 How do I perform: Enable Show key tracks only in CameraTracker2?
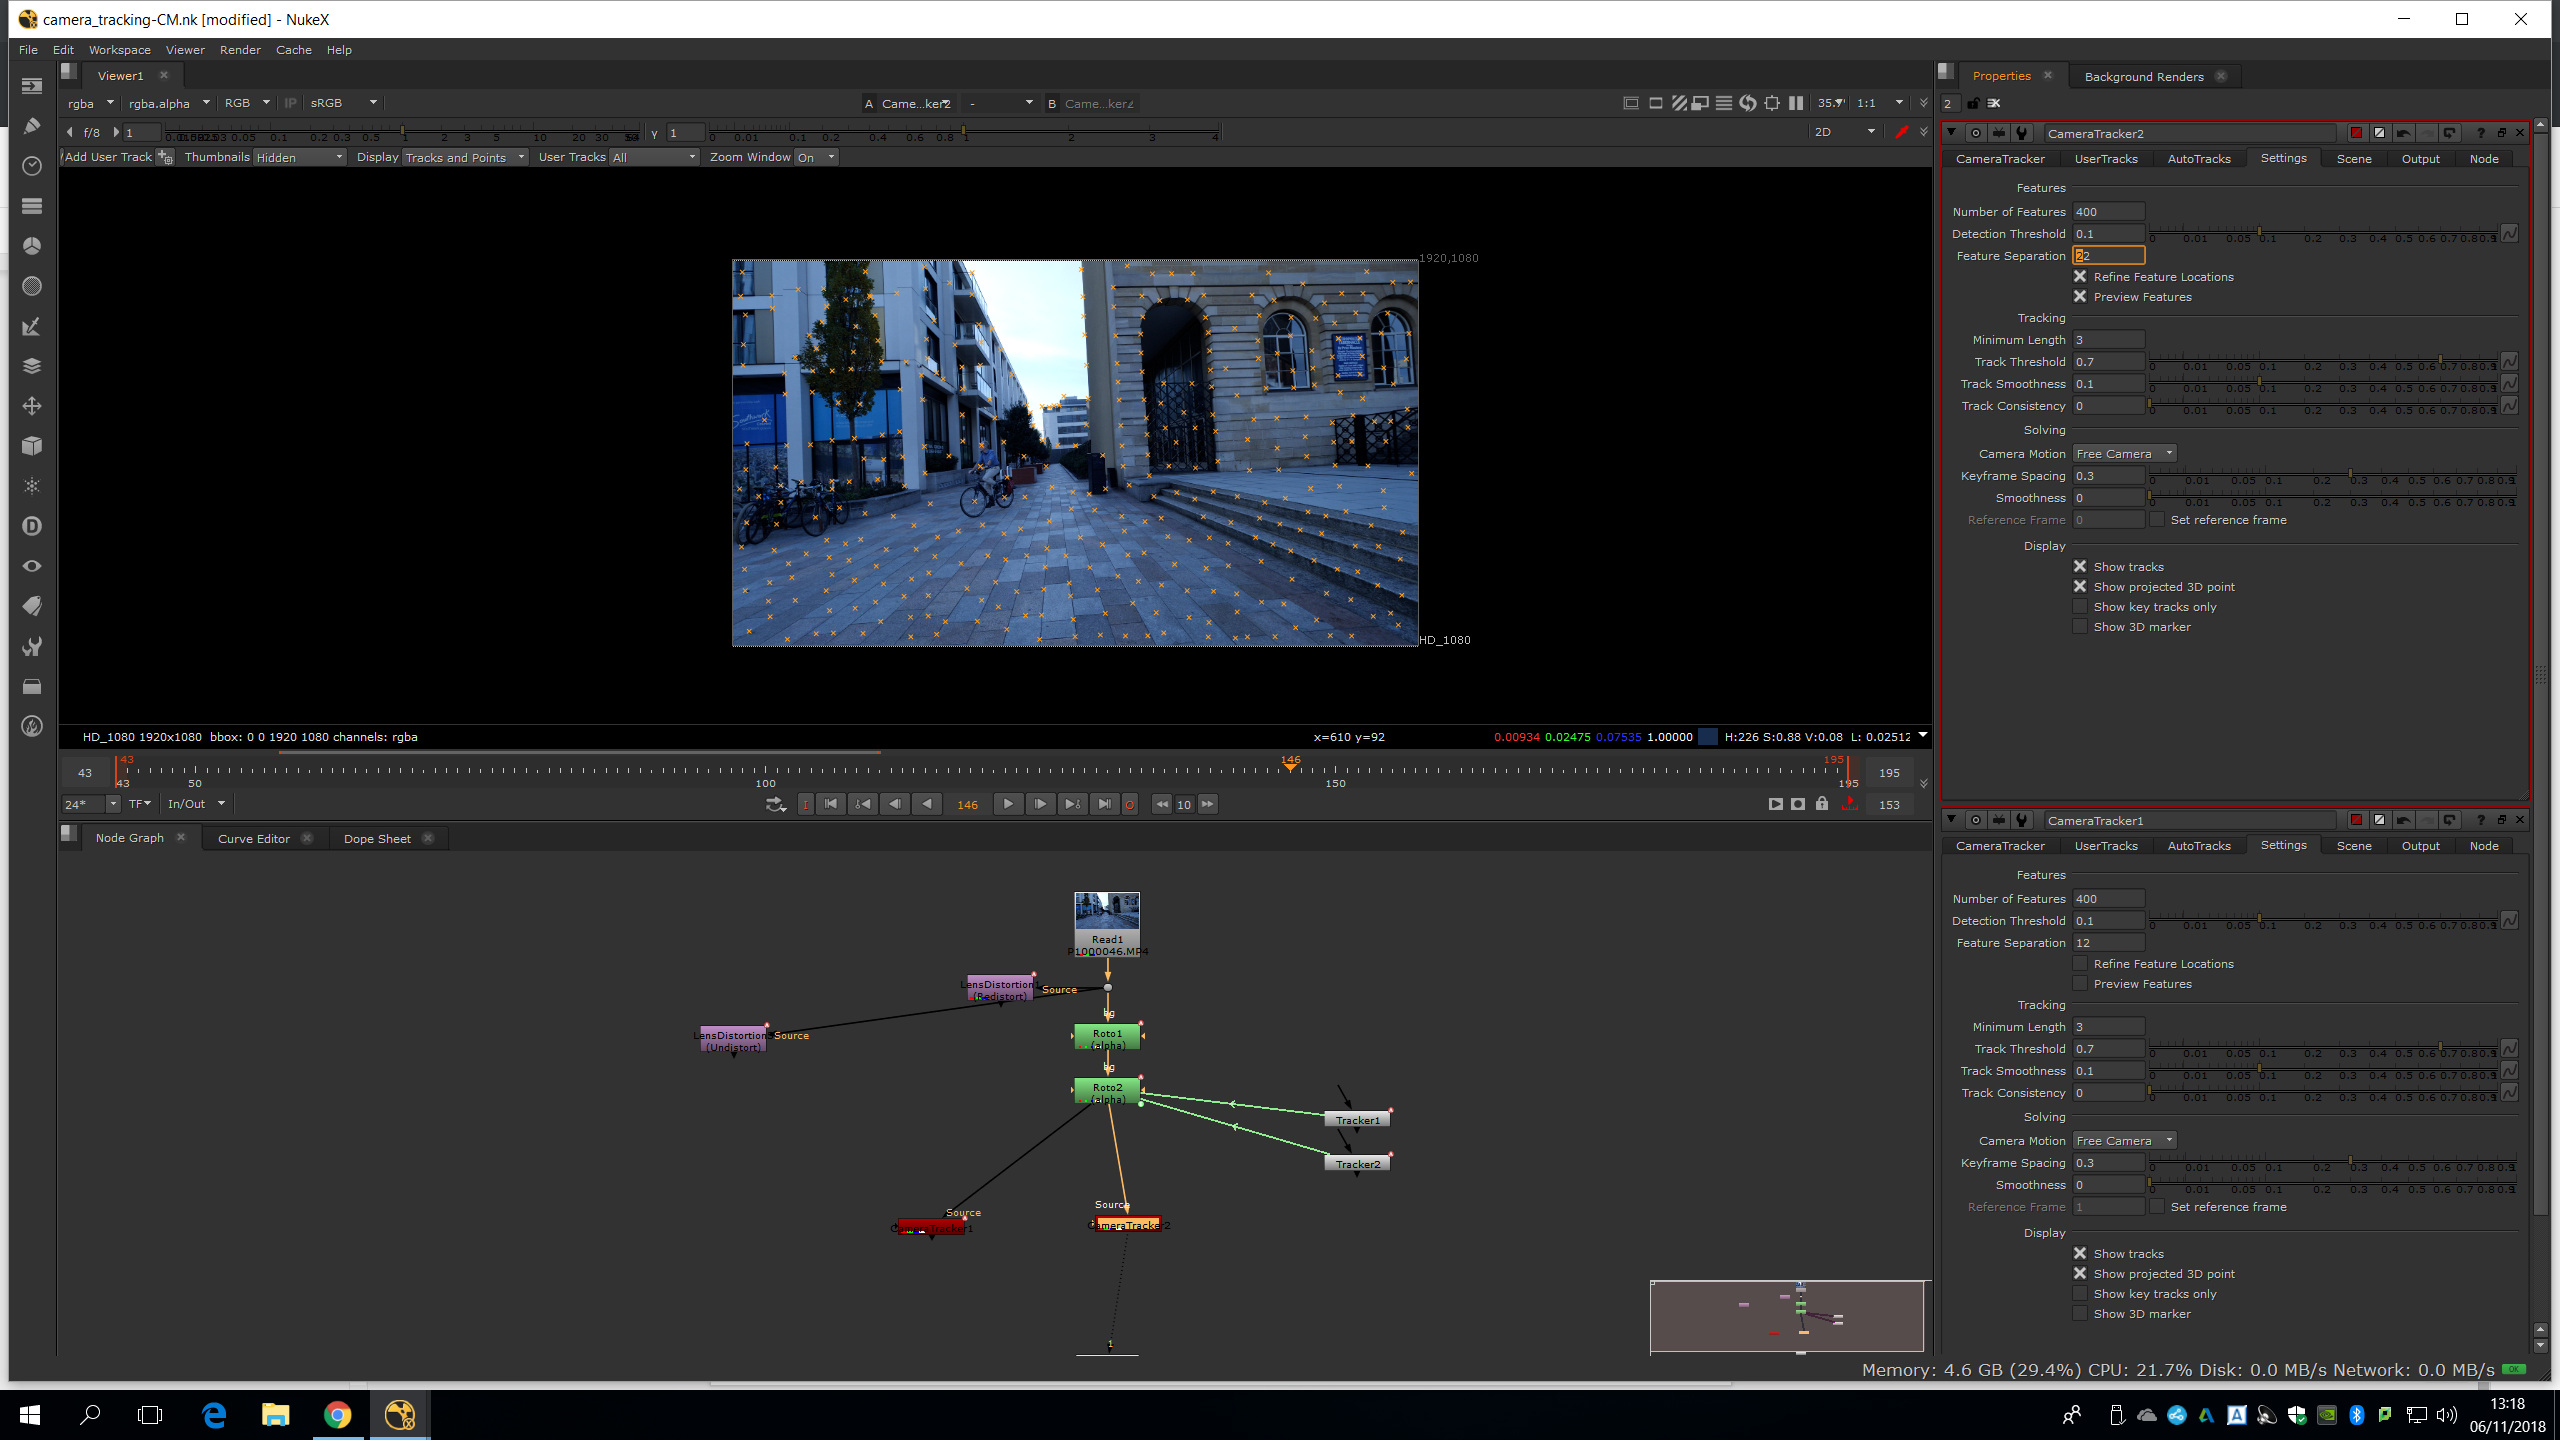tap(2080, 607)
